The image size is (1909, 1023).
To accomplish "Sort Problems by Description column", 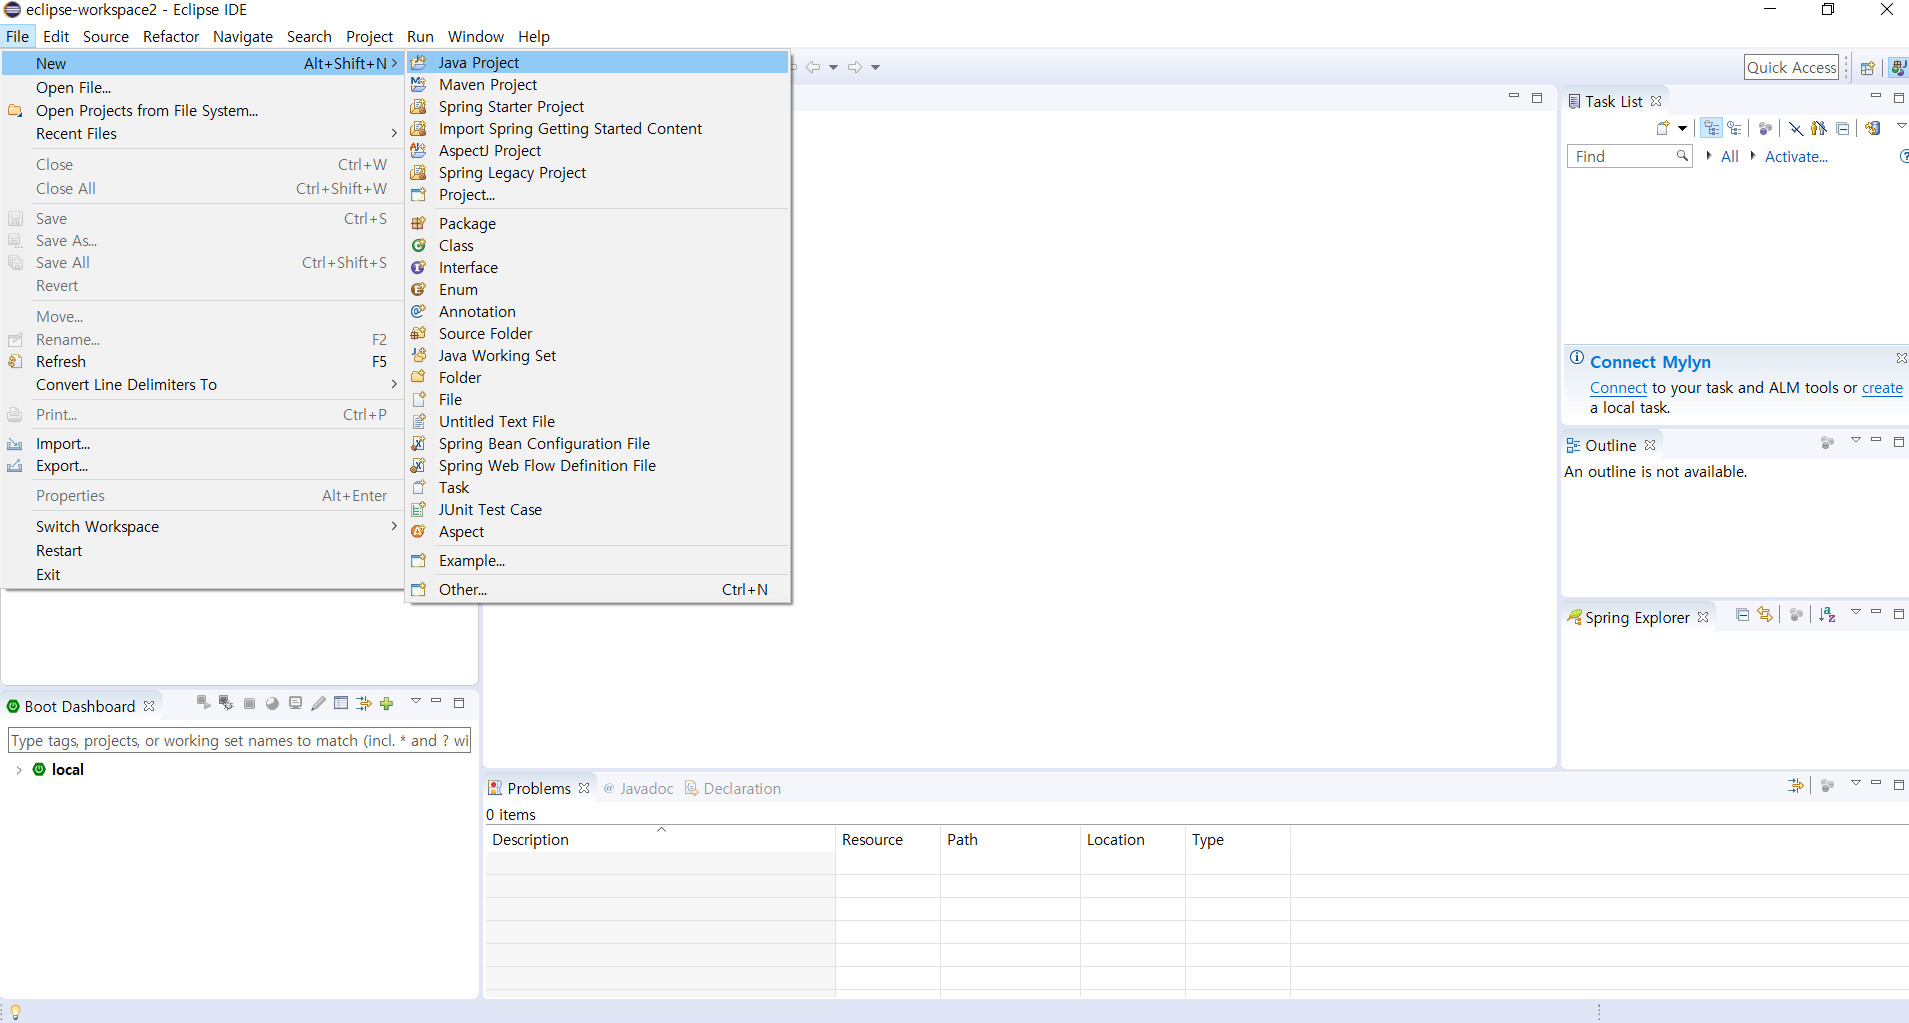I will (x=660, y=840).
